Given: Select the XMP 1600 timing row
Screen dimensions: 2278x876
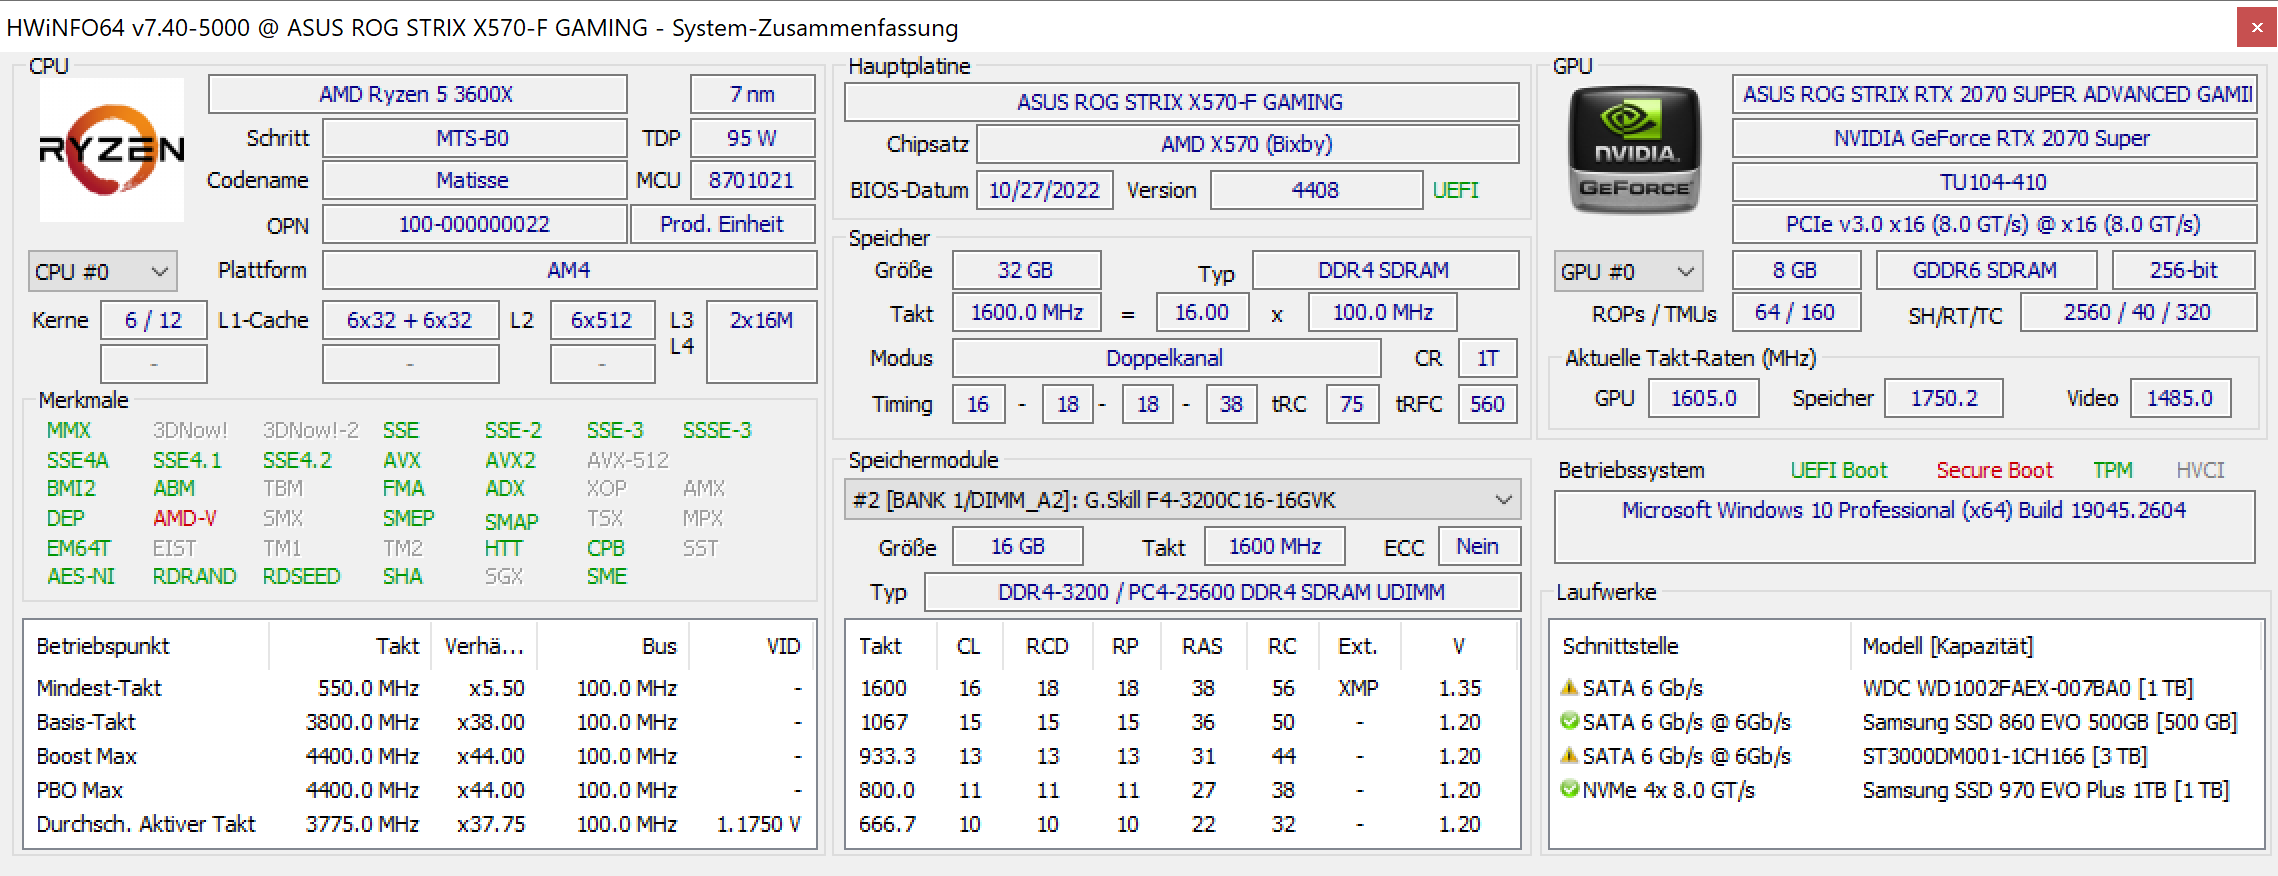Looking at the screenshot, I should point(1182,688).
